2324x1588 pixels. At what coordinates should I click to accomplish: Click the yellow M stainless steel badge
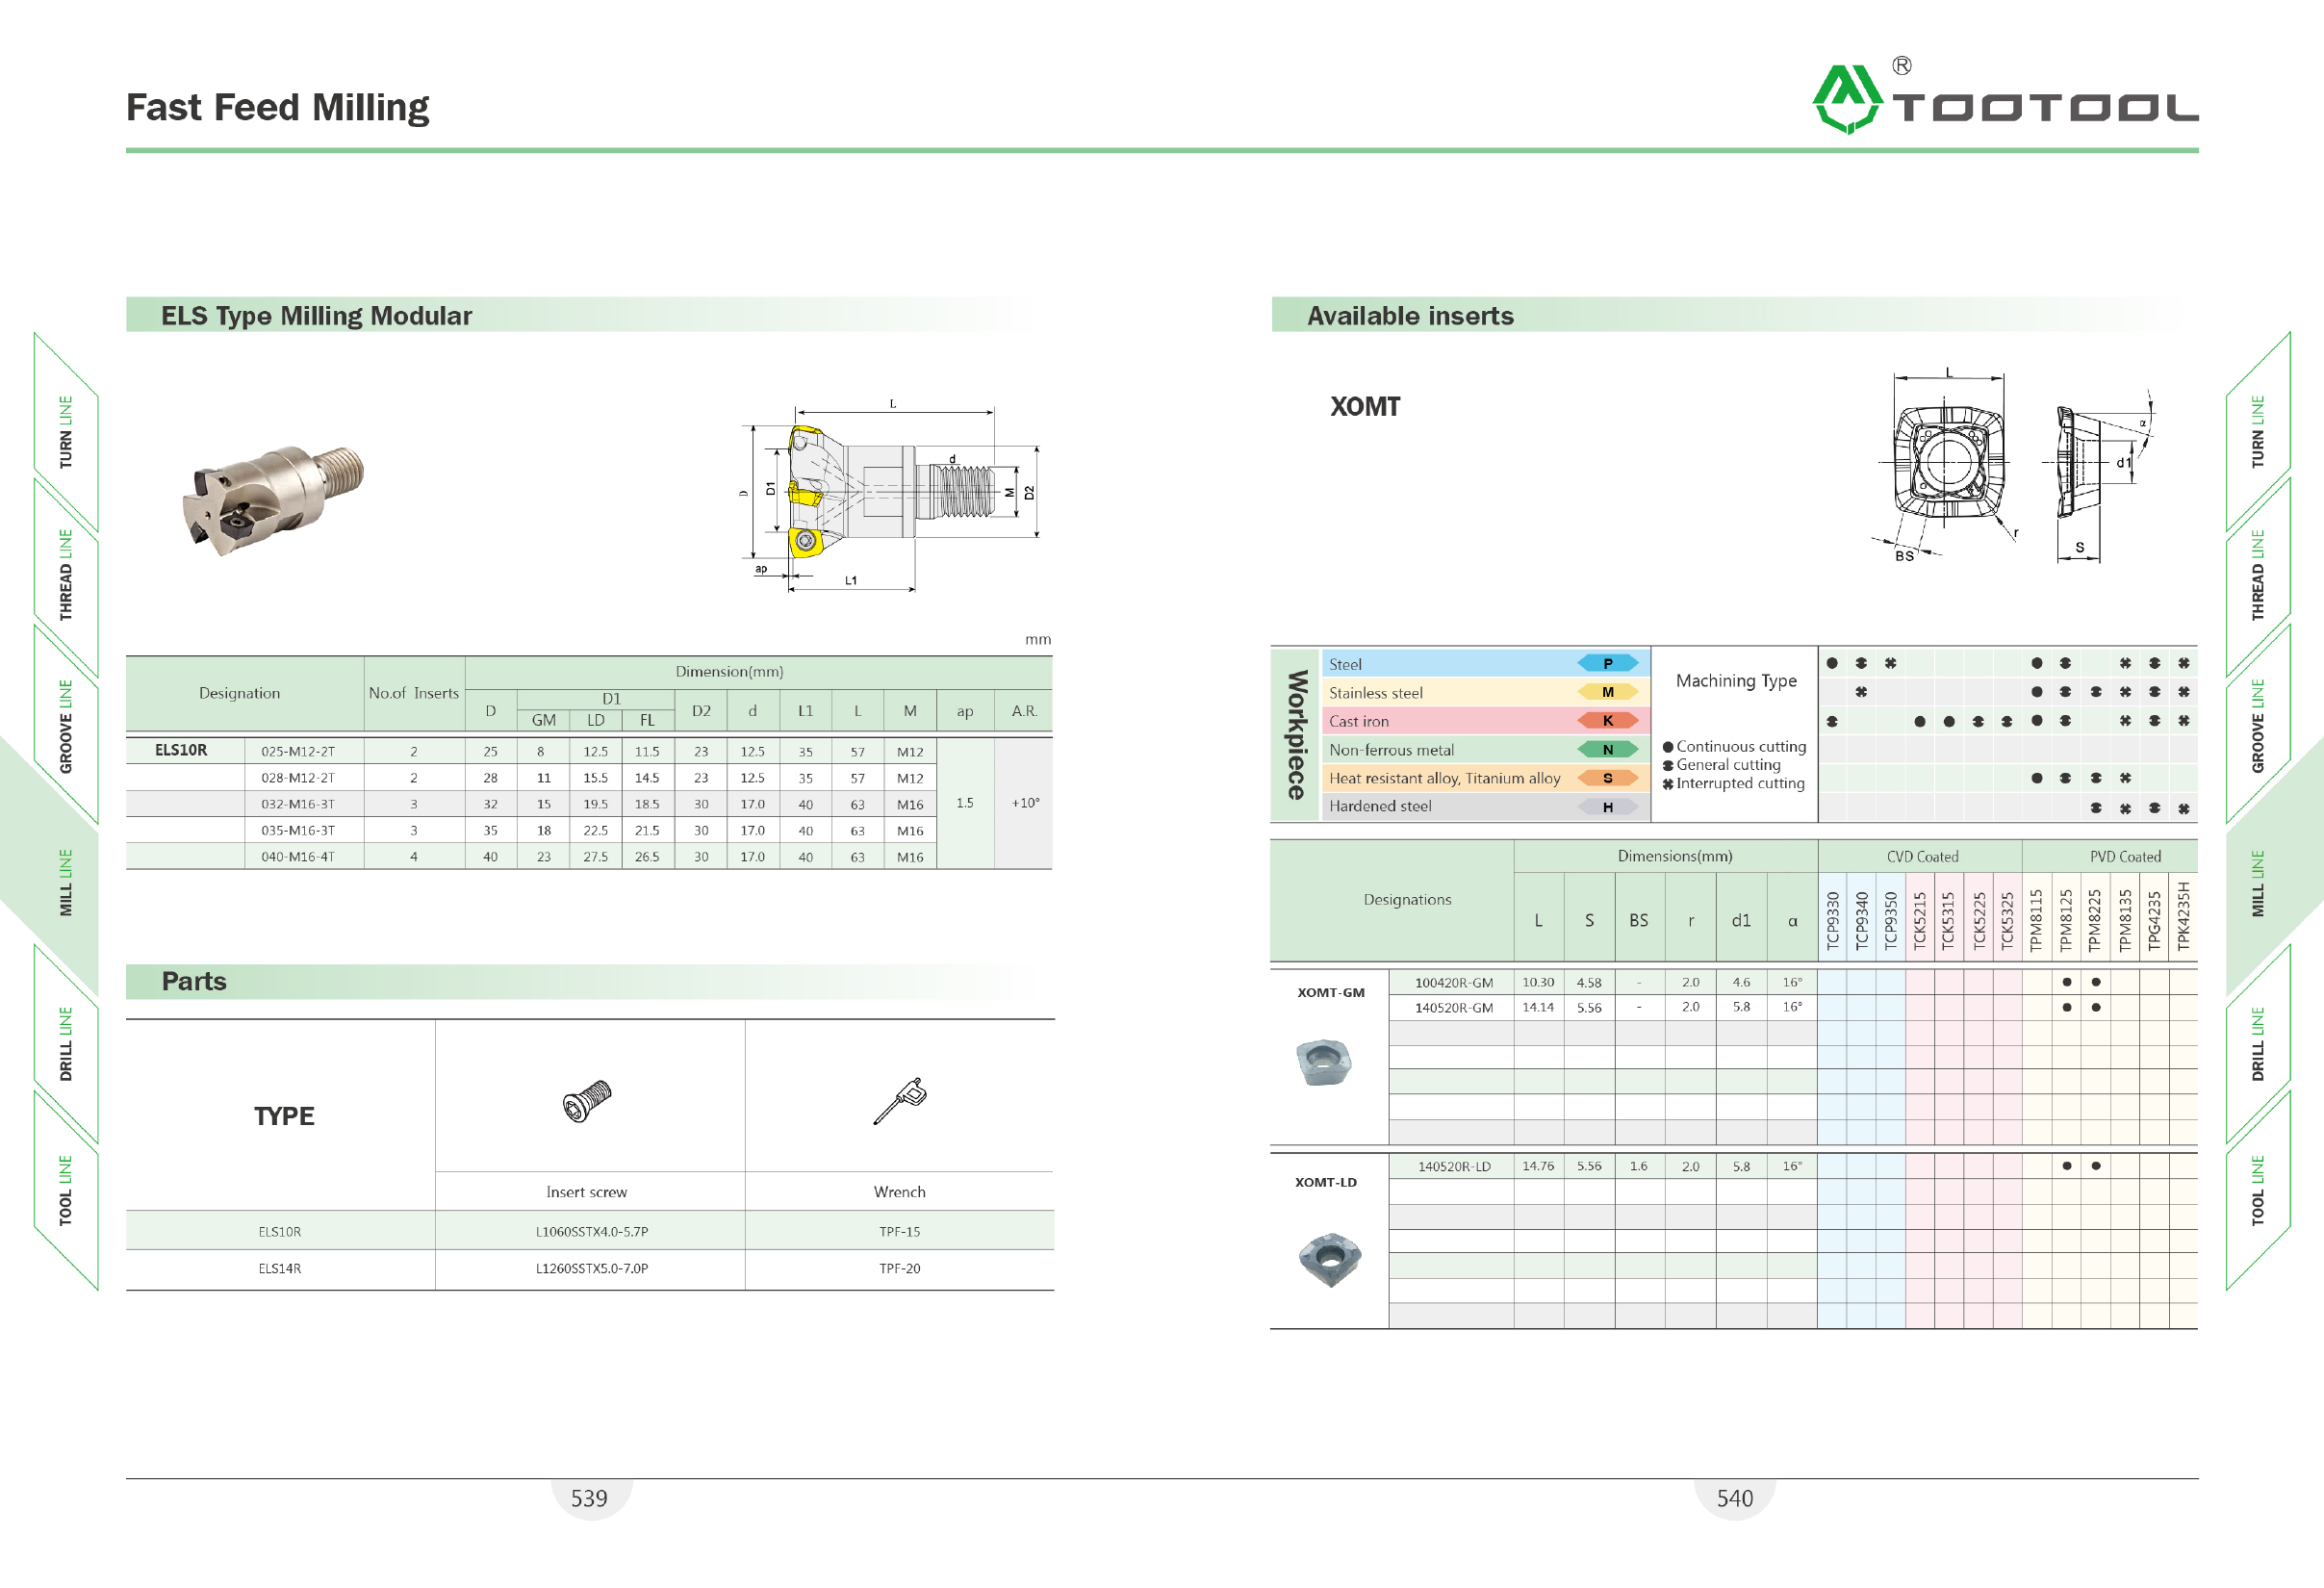click(1607, 692)
